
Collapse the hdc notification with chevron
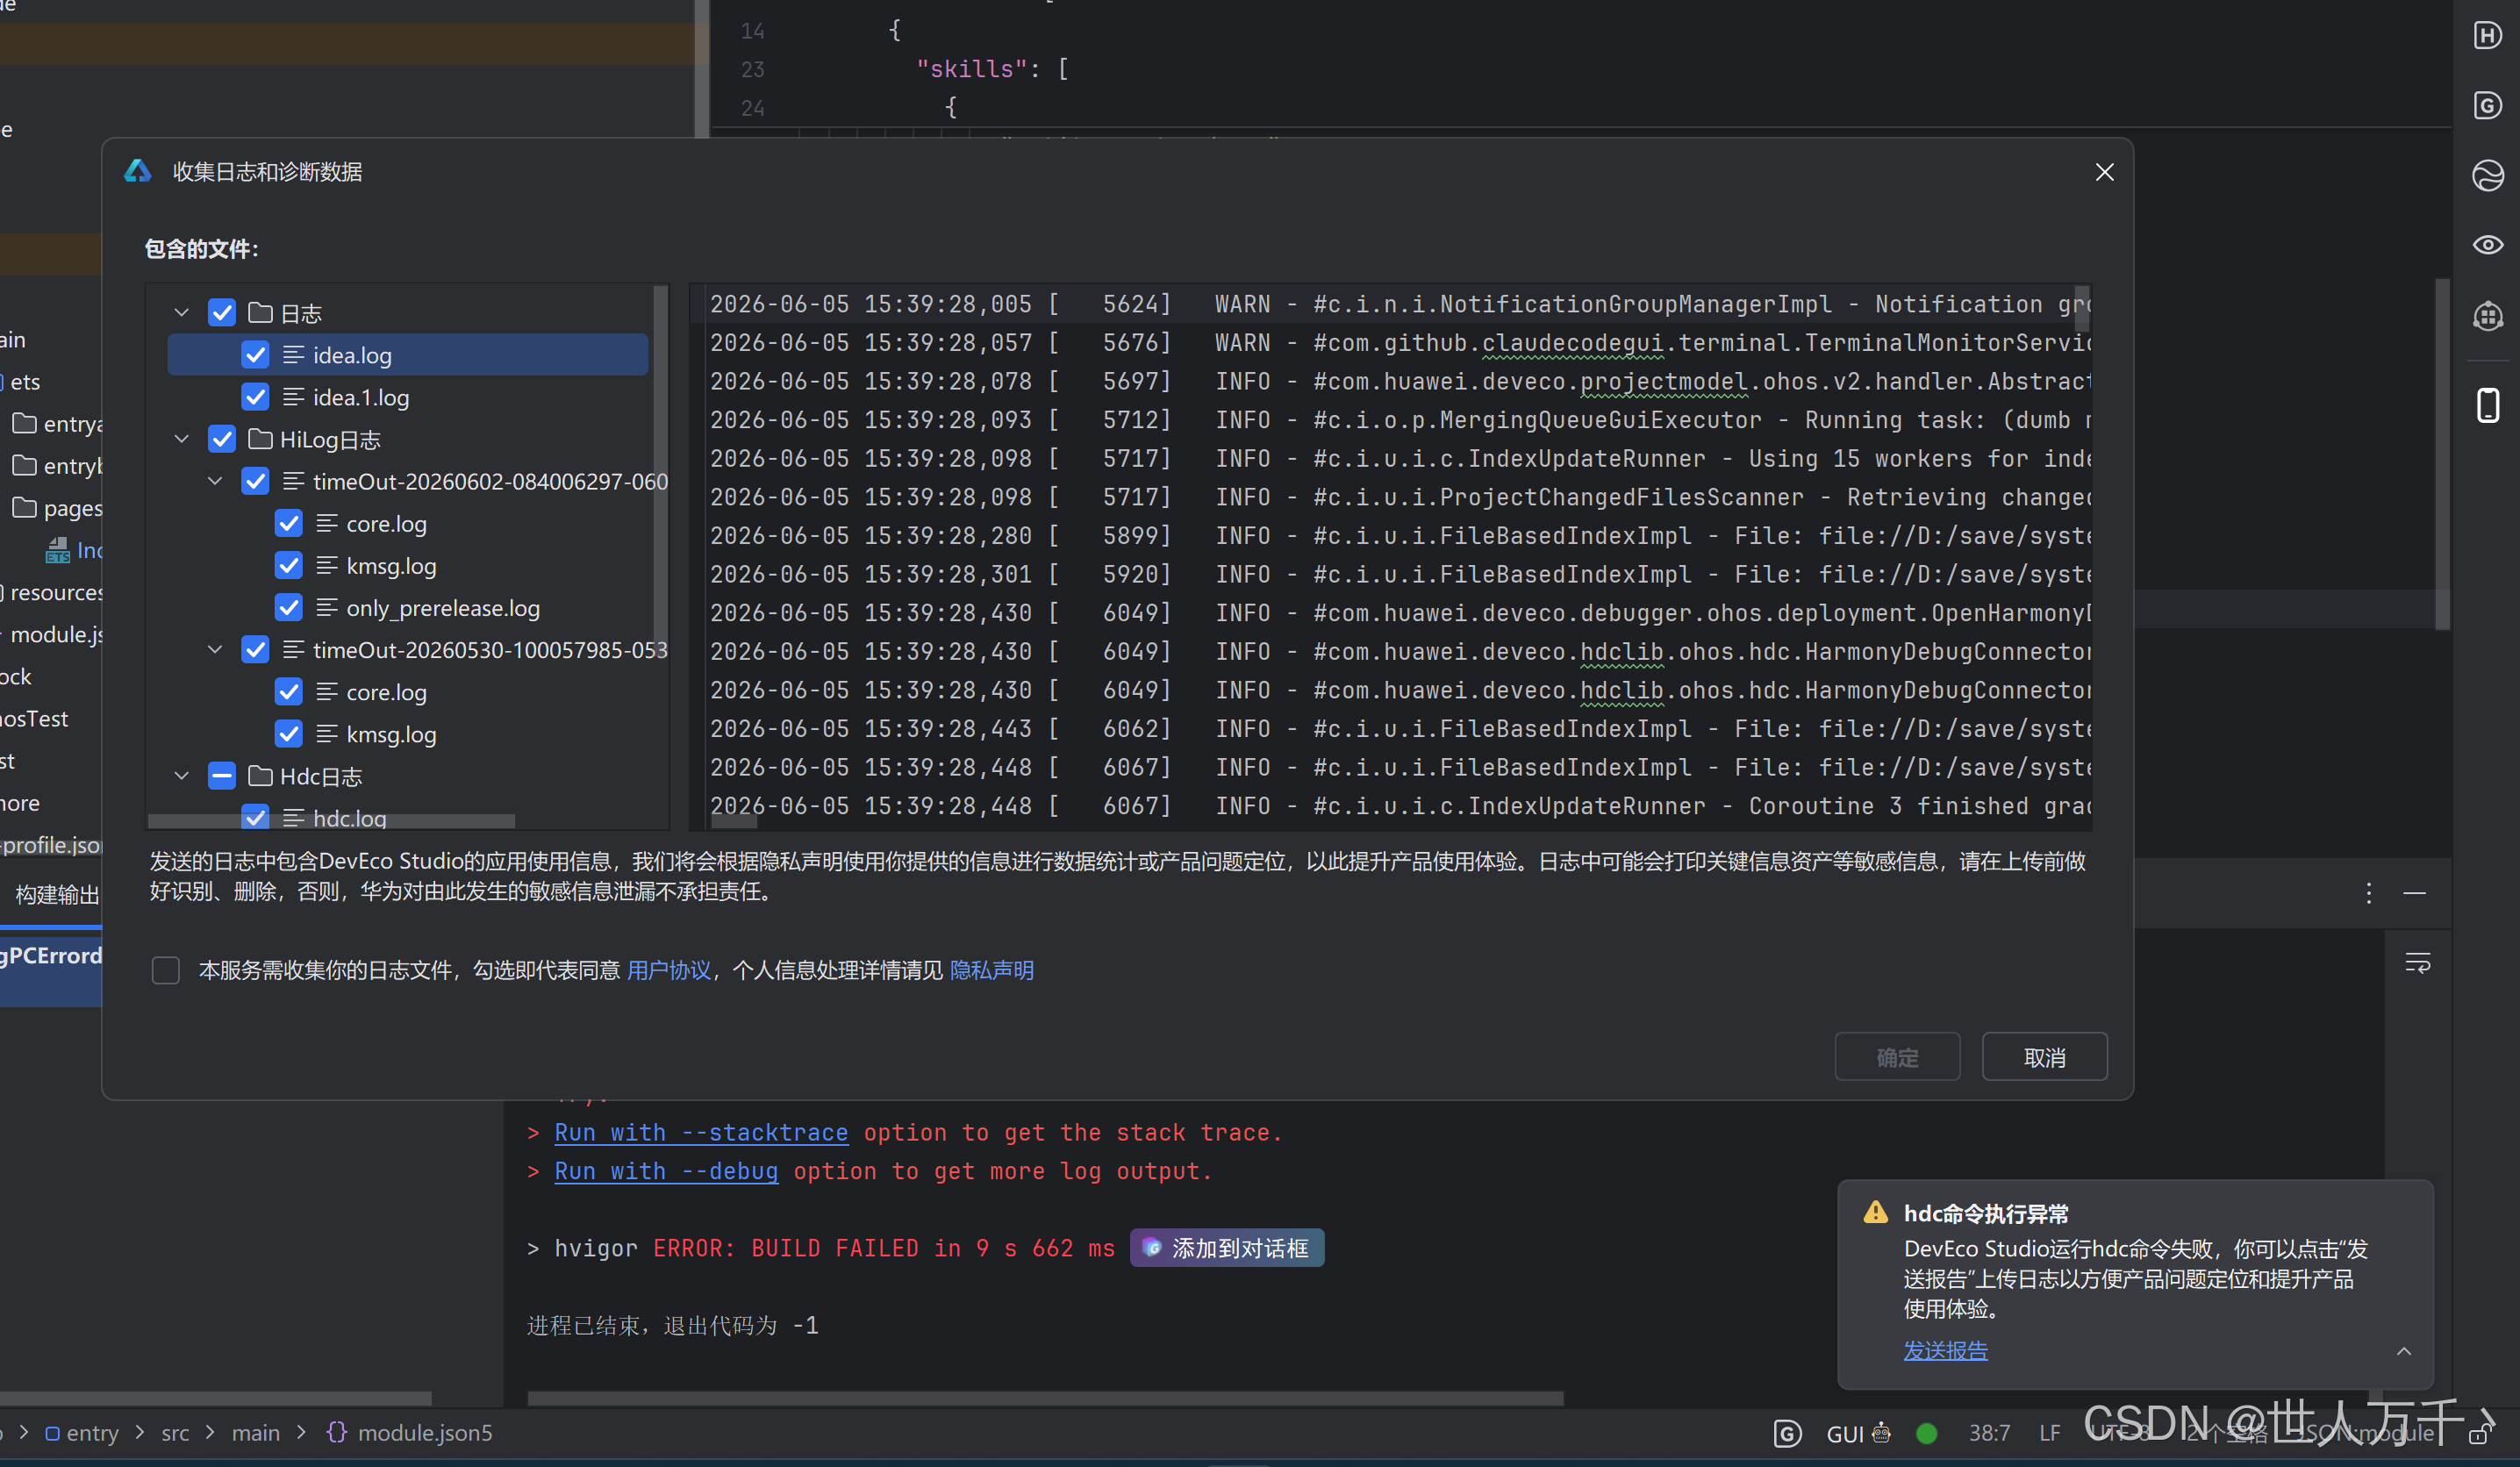[2403, 1351]
